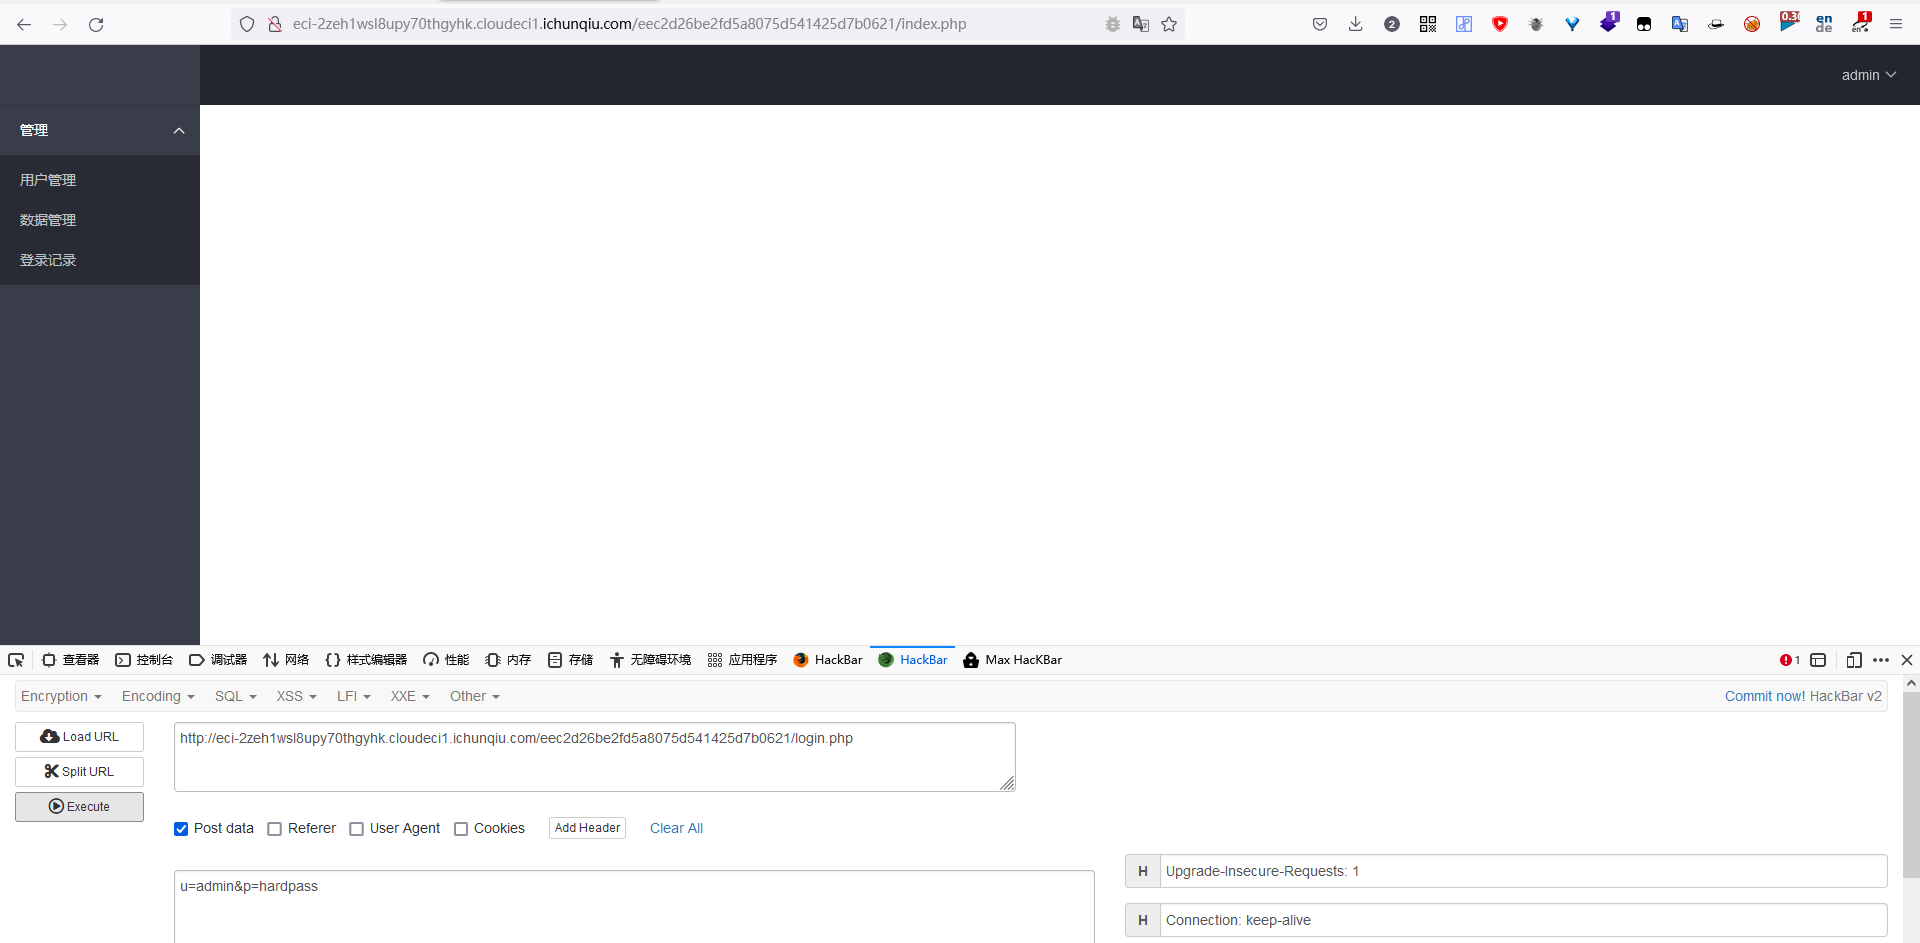Click the devtools error count badge
The width and height of the screenshot is (1920, 943).
click(1790, 660)
